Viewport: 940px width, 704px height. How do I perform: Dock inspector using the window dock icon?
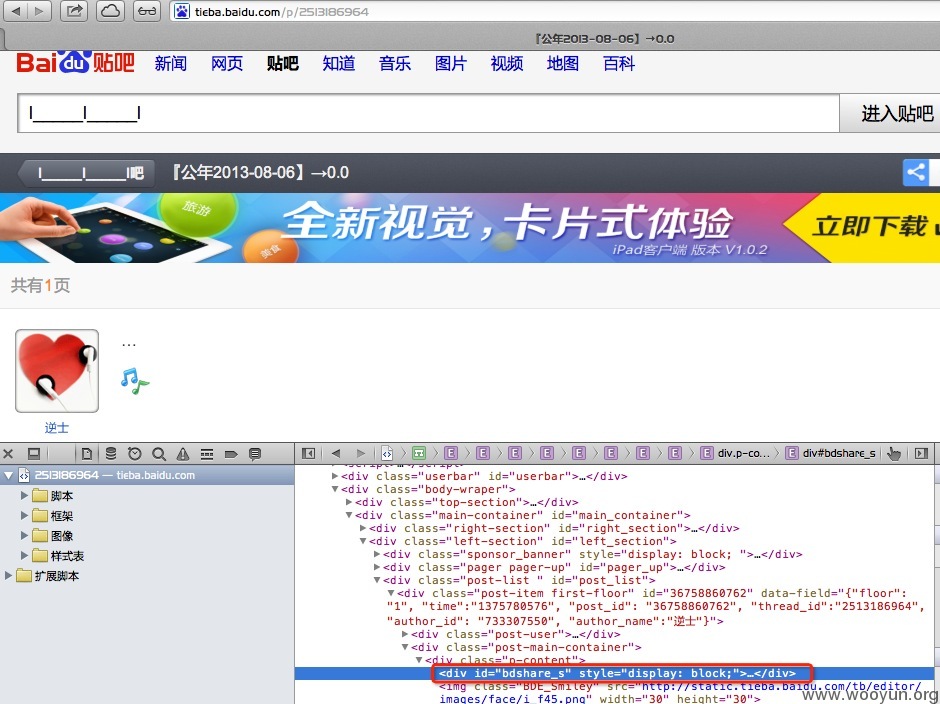34,454
